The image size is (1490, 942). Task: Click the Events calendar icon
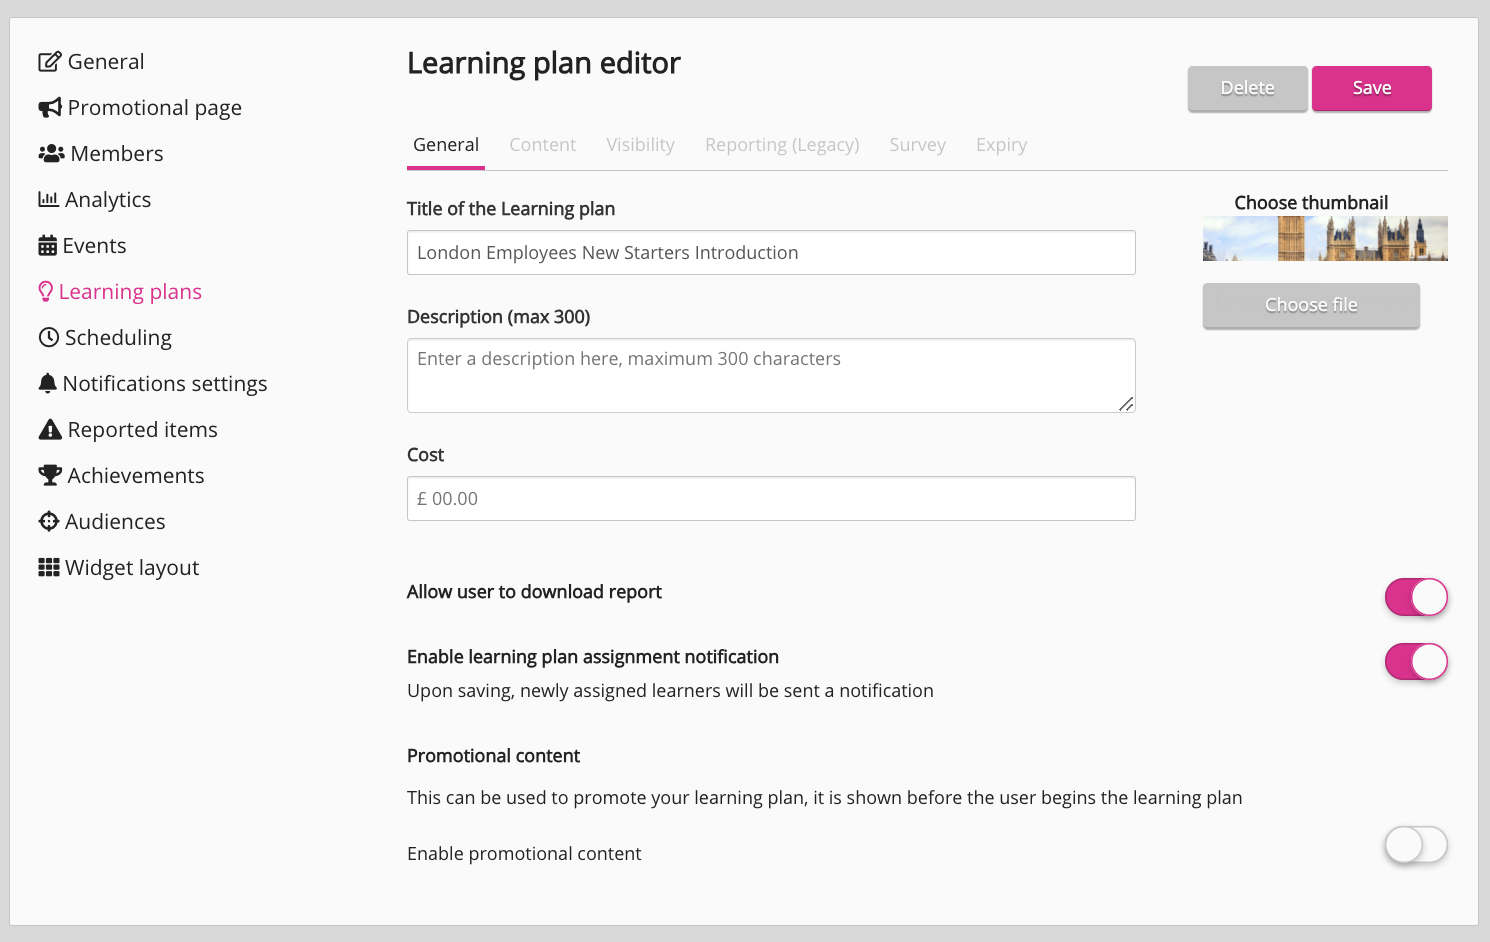click(x=47, y=246)
